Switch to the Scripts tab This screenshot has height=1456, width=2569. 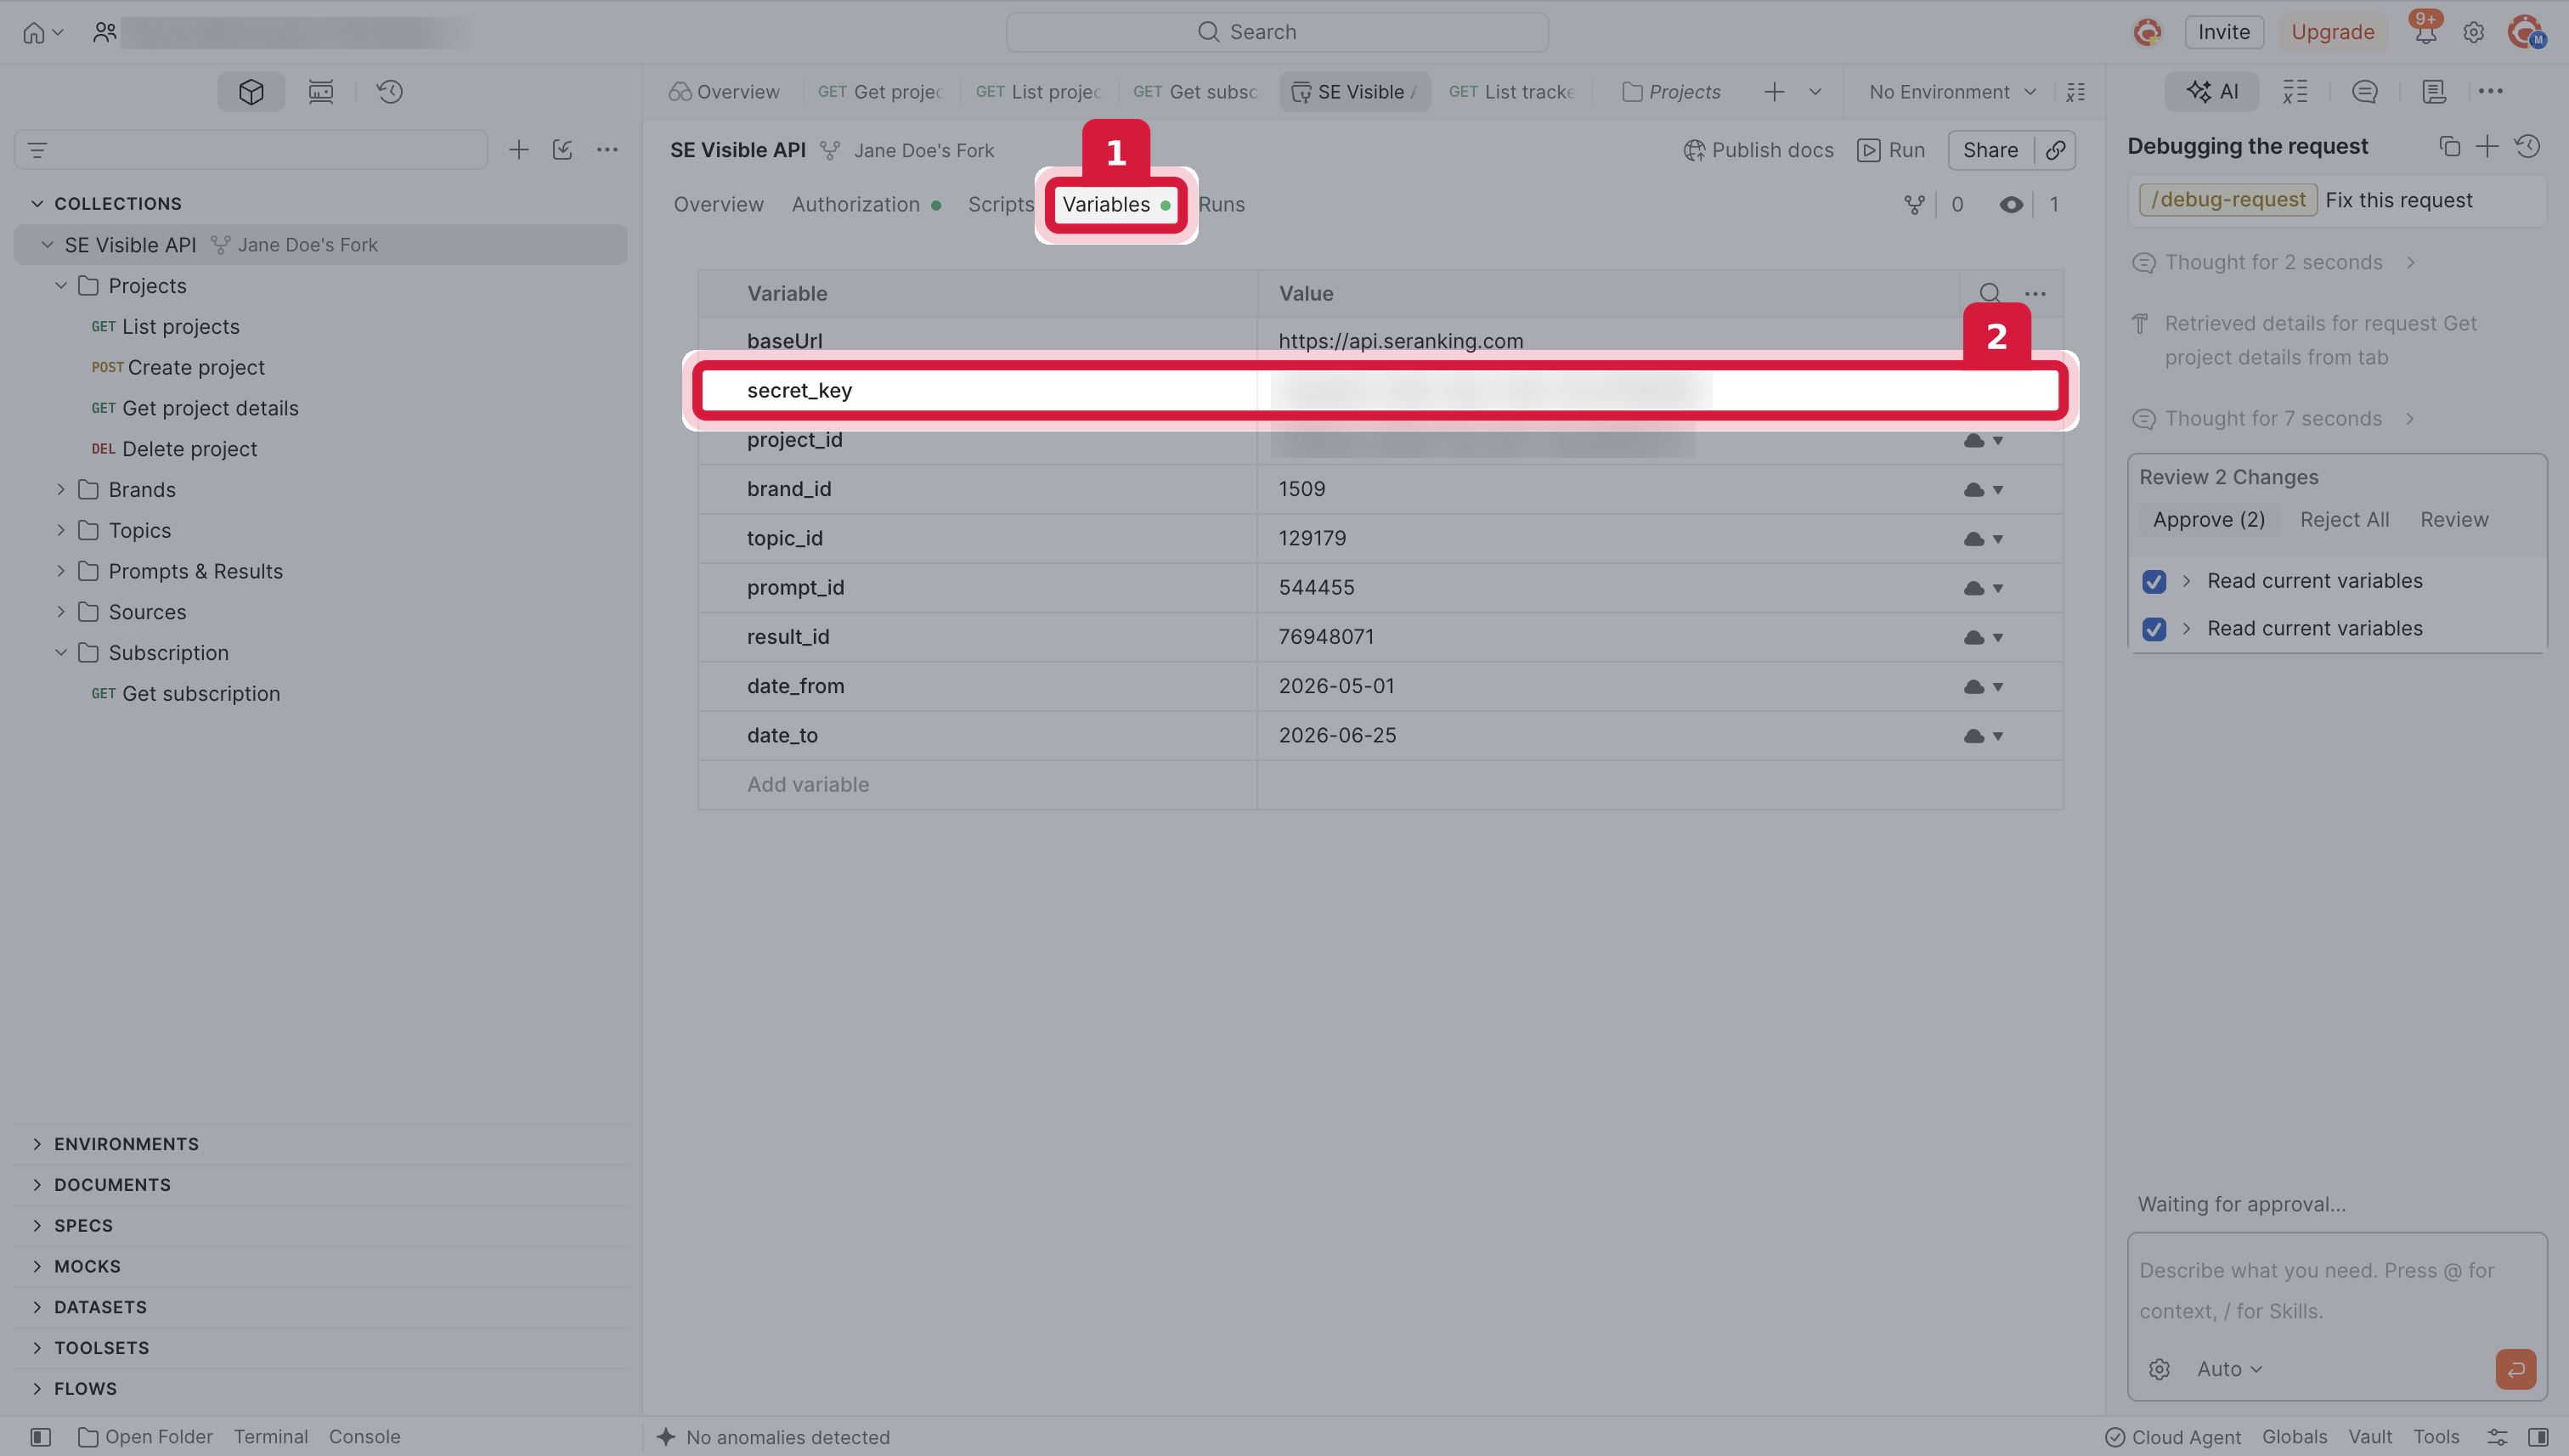[x=1000, y=205]
